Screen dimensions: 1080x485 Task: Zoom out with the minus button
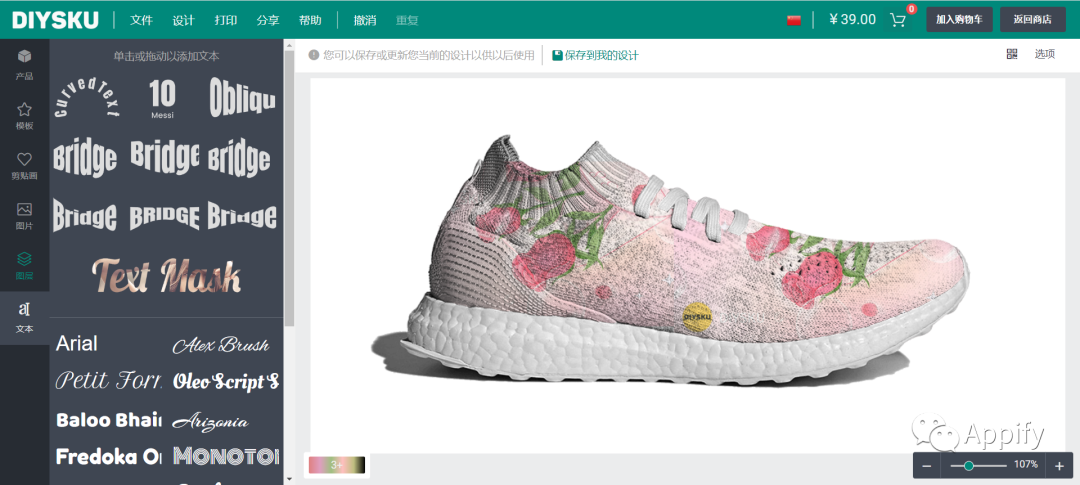926,466
